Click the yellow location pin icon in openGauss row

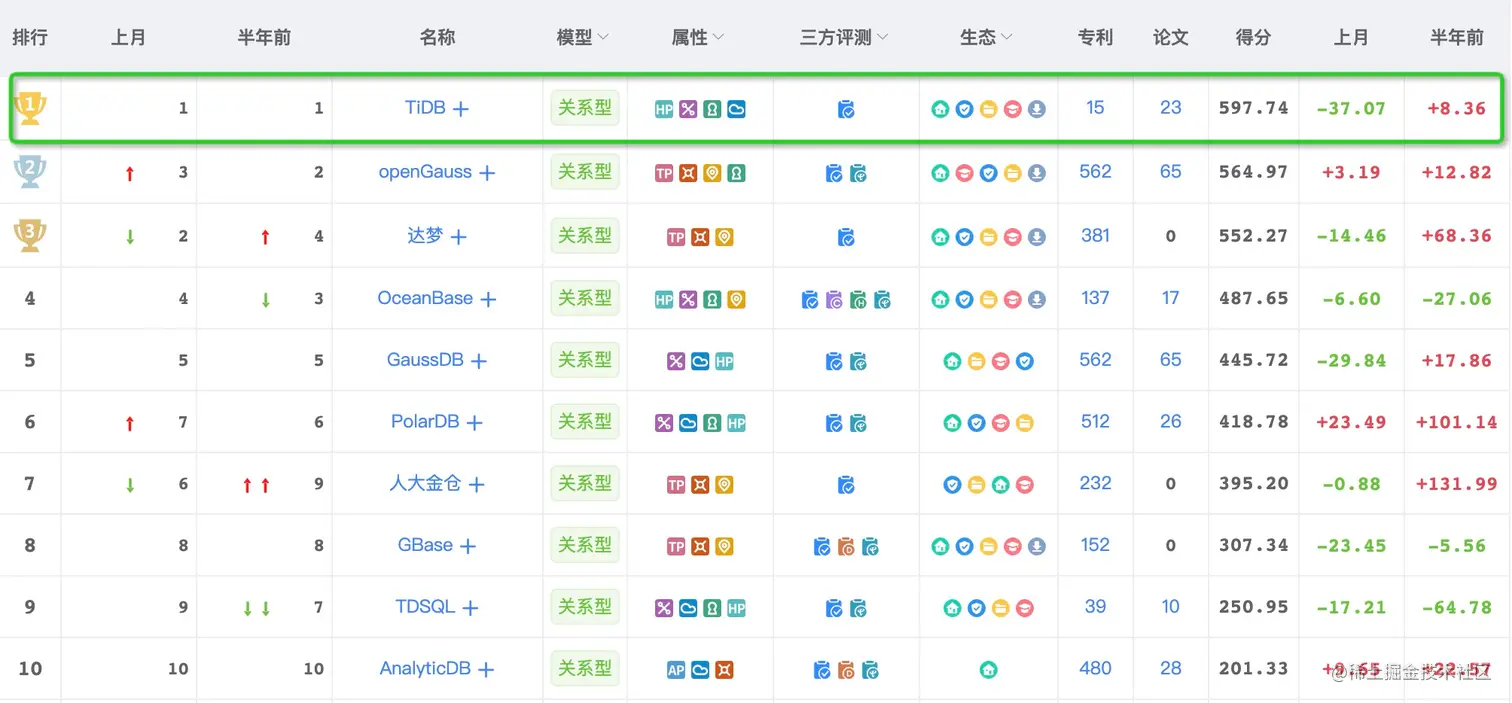pos(712,173)
